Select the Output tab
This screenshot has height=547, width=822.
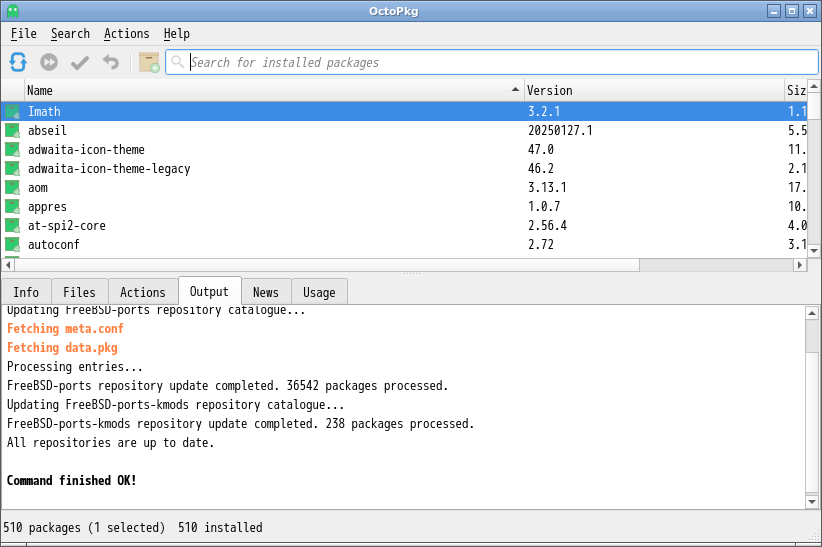point(209,291)
